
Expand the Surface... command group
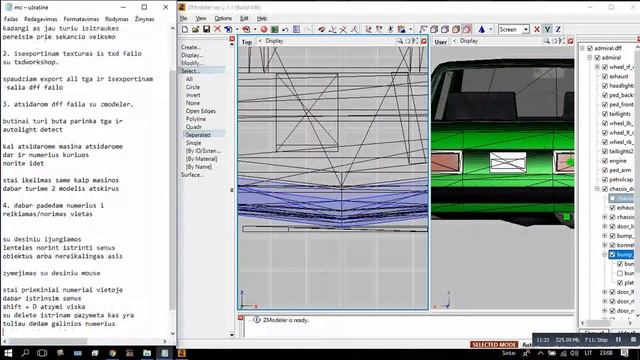(192, 175)
